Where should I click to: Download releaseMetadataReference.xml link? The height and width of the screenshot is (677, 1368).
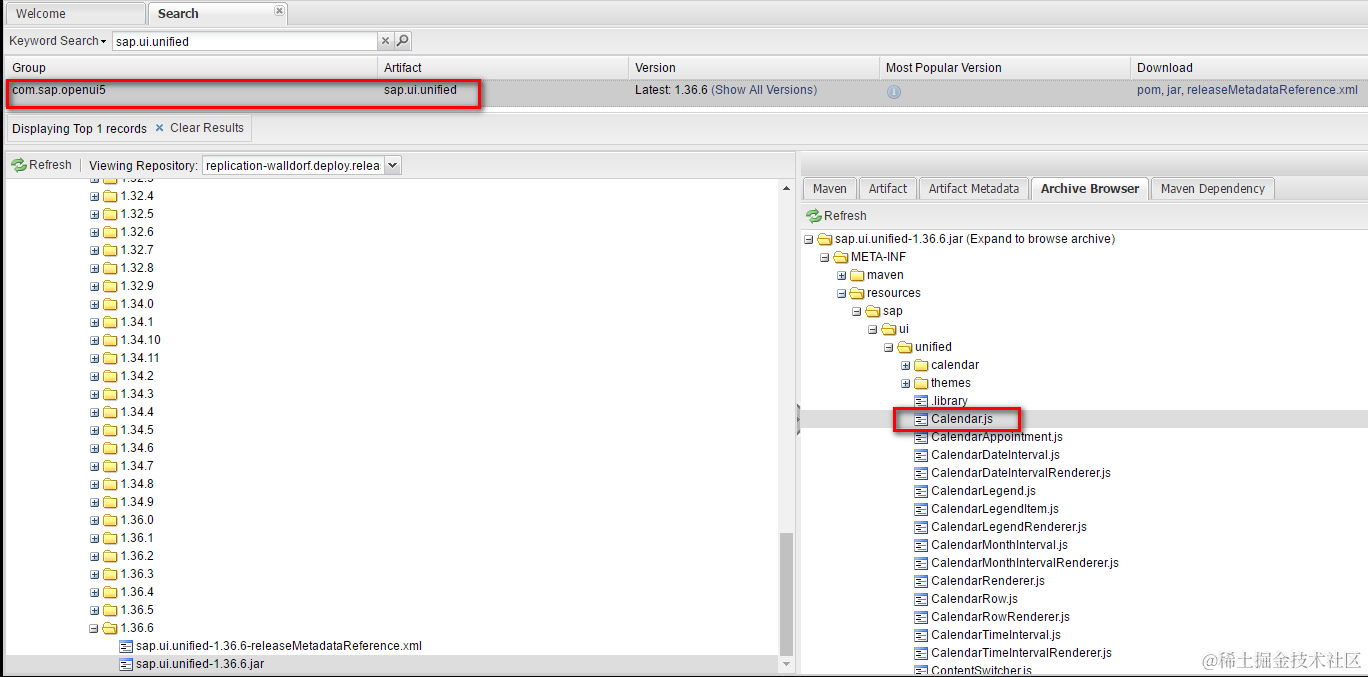[1273, 90]
